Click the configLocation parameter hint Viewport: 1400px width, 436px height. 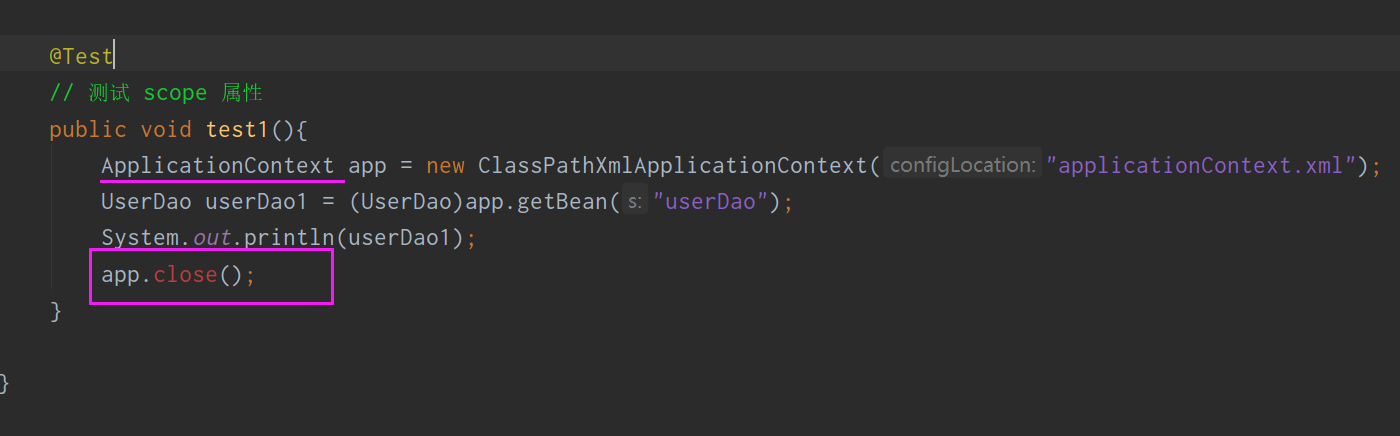click(x=963, y=166)
